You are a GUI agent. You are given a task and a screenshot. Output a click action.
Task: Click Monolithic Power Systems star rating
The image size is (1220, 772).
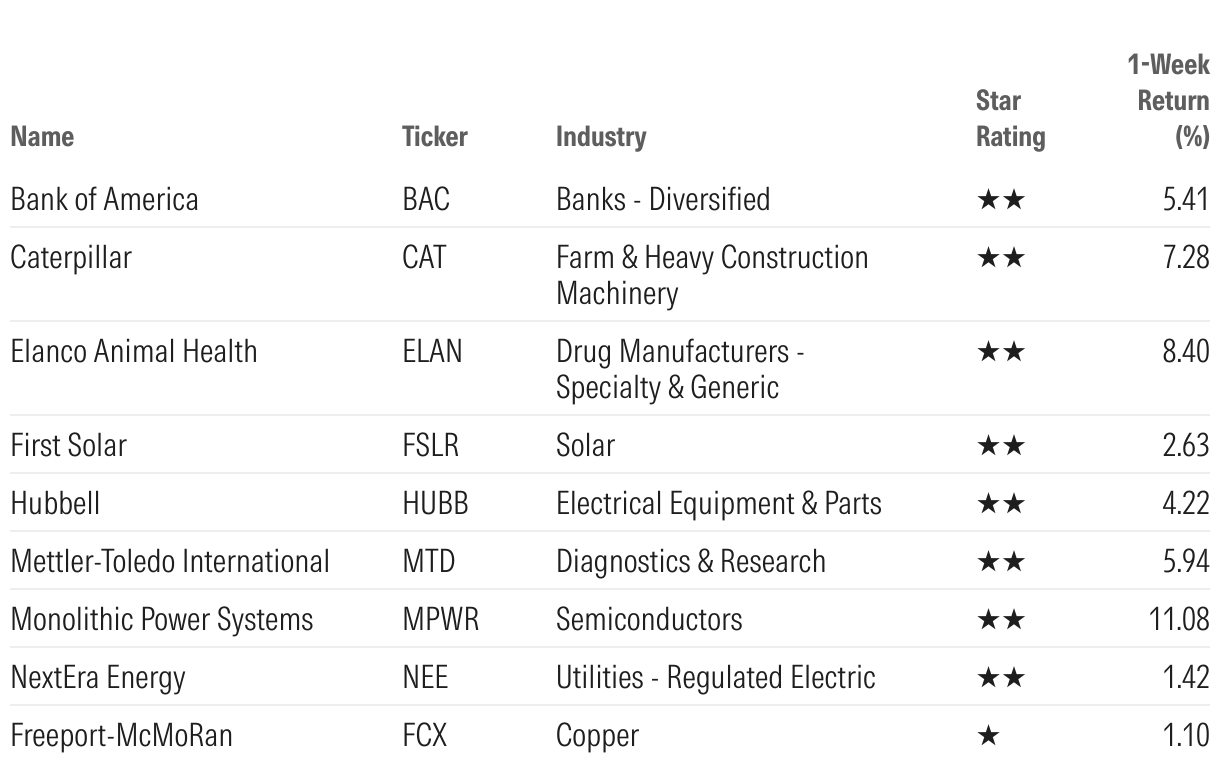point(1000,620)
